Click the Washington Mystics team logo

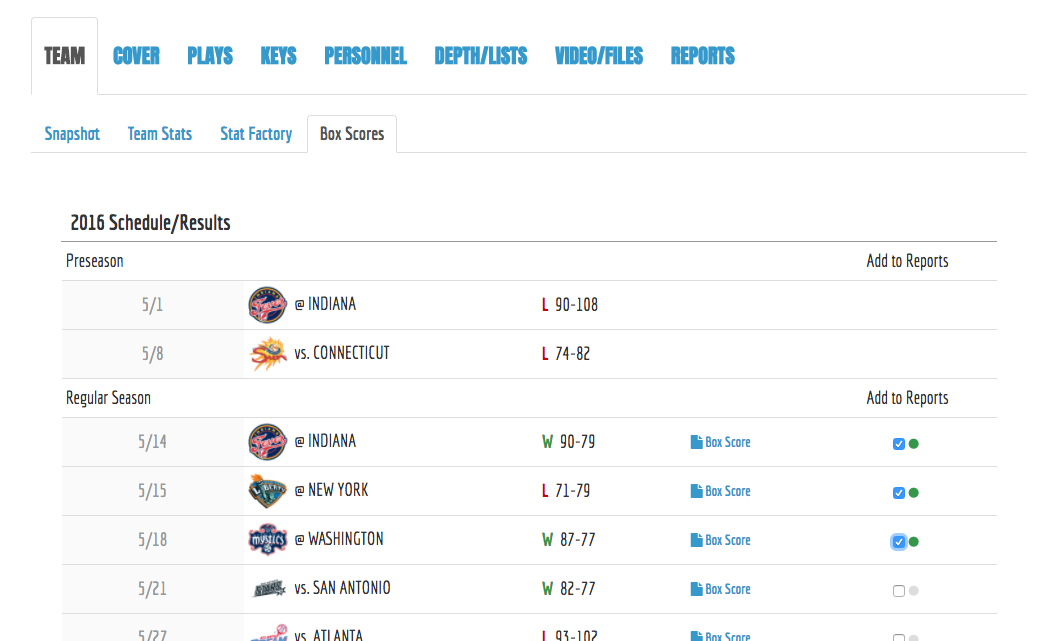[267, 540]
